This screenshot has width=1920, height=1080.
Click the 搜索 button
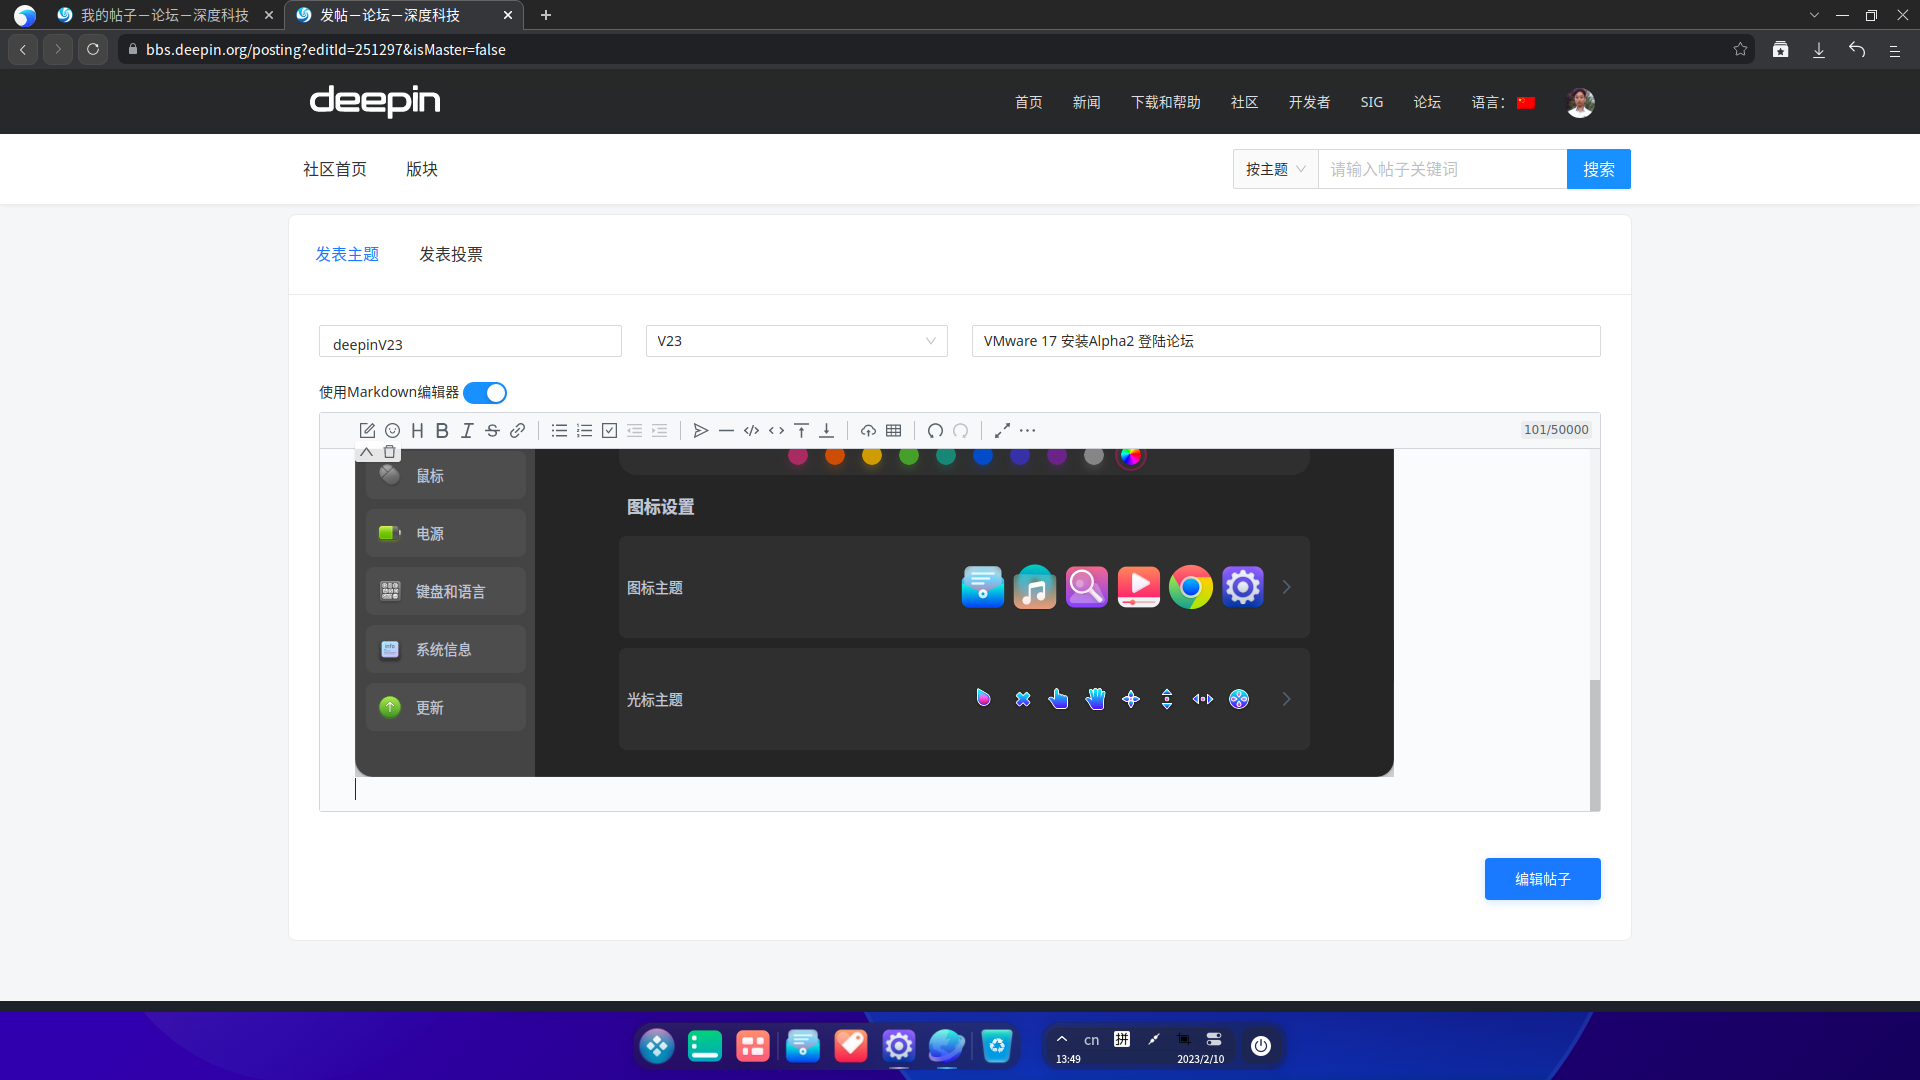coord(1598,170)
